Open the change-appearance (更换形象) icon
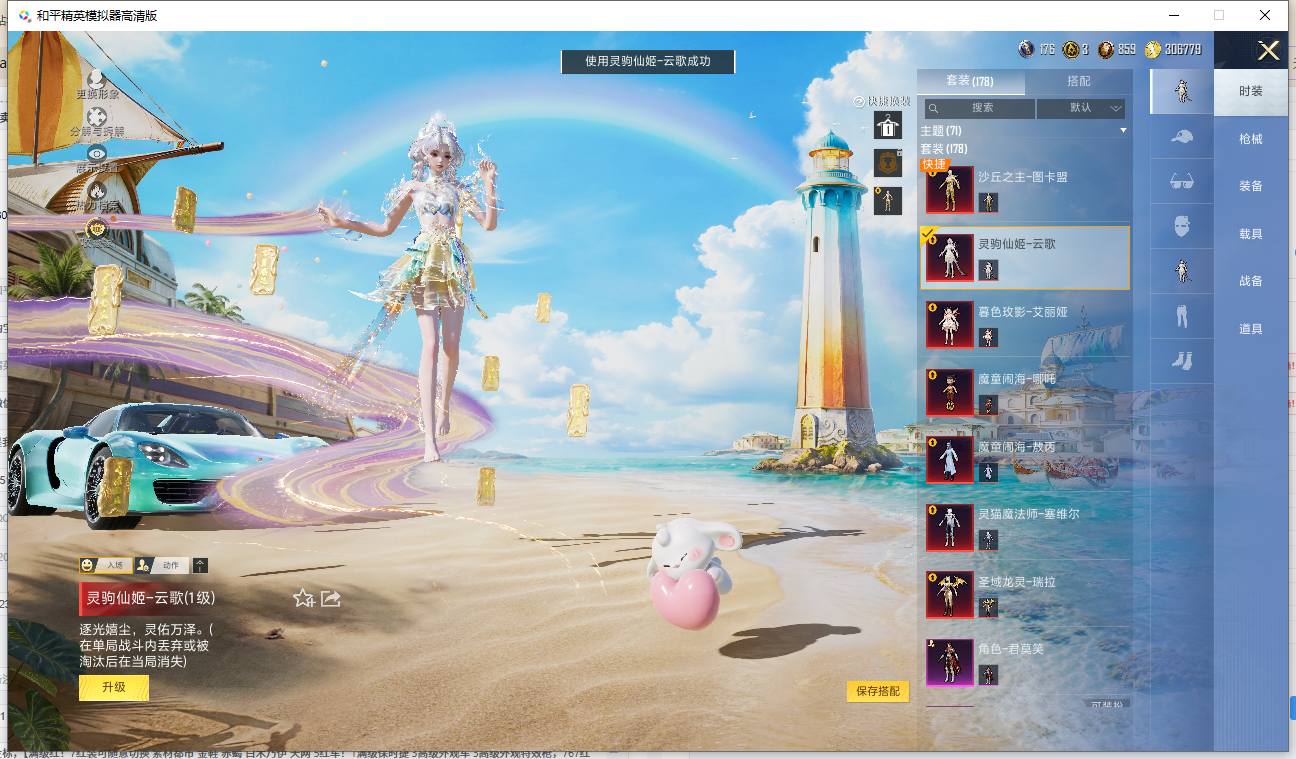 (x=97, y=78)
